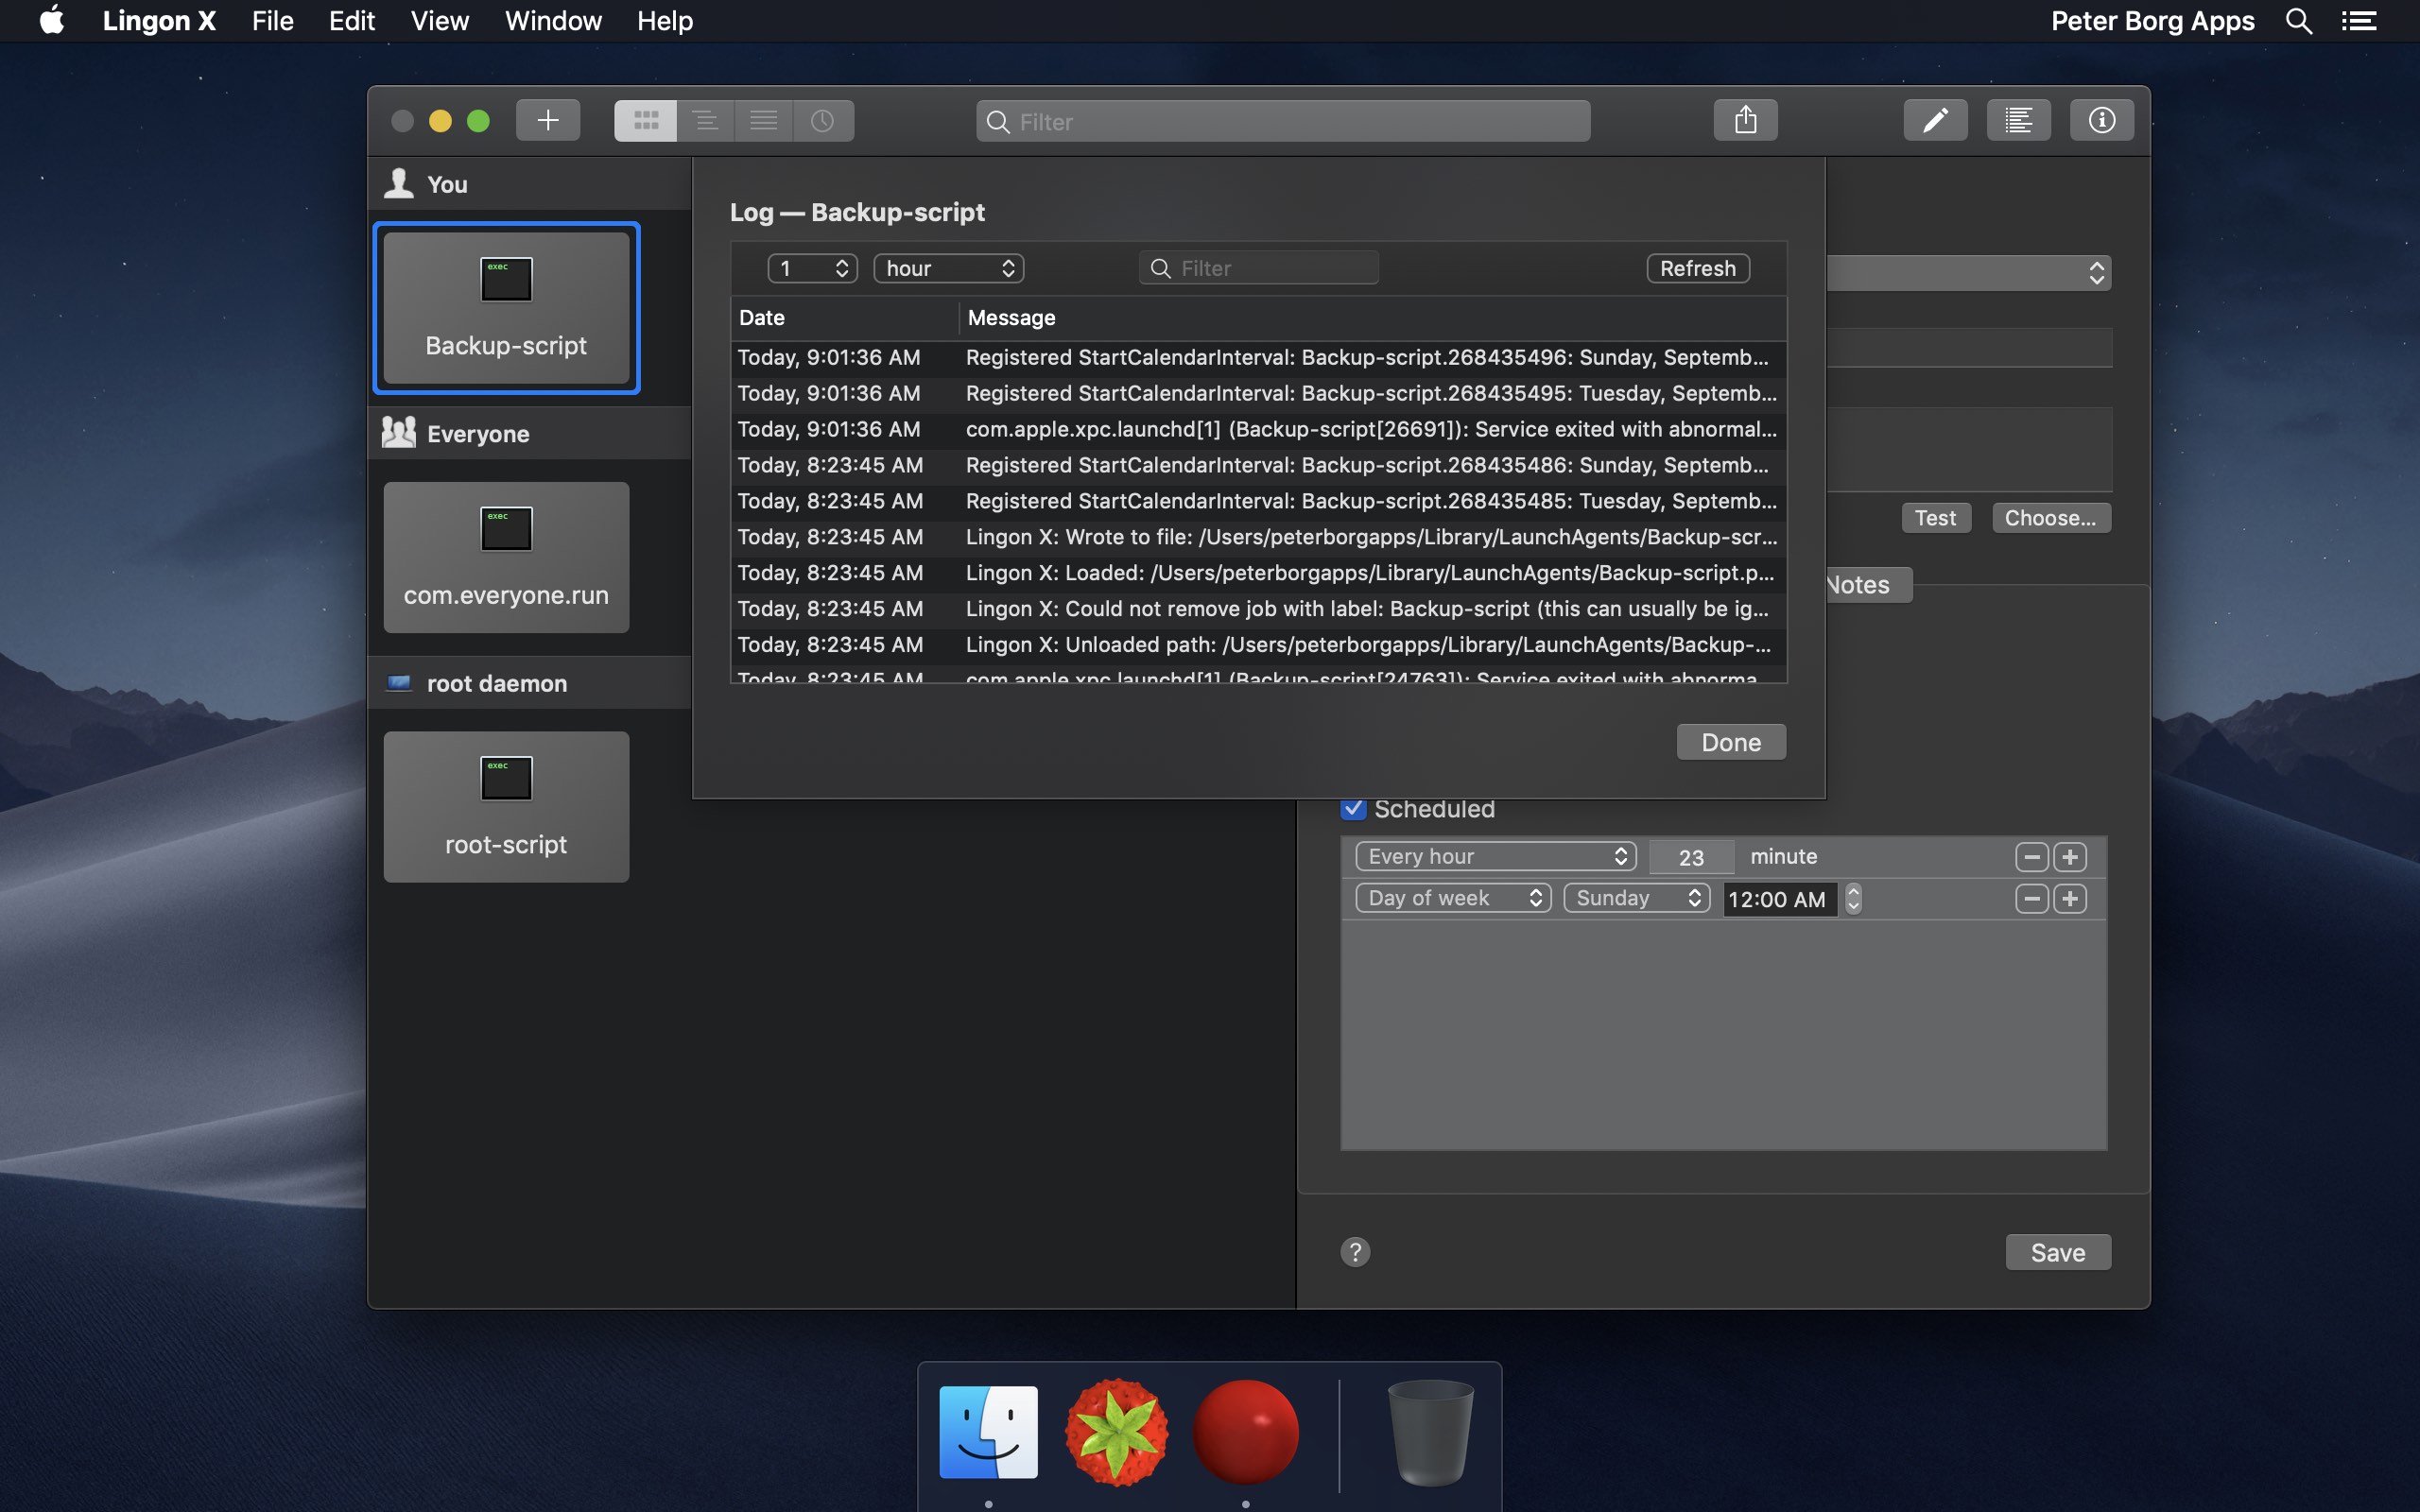2420x1512 pixels.
Task: Expand the Every hour frequency dropdown
Action: [1490, 855]
